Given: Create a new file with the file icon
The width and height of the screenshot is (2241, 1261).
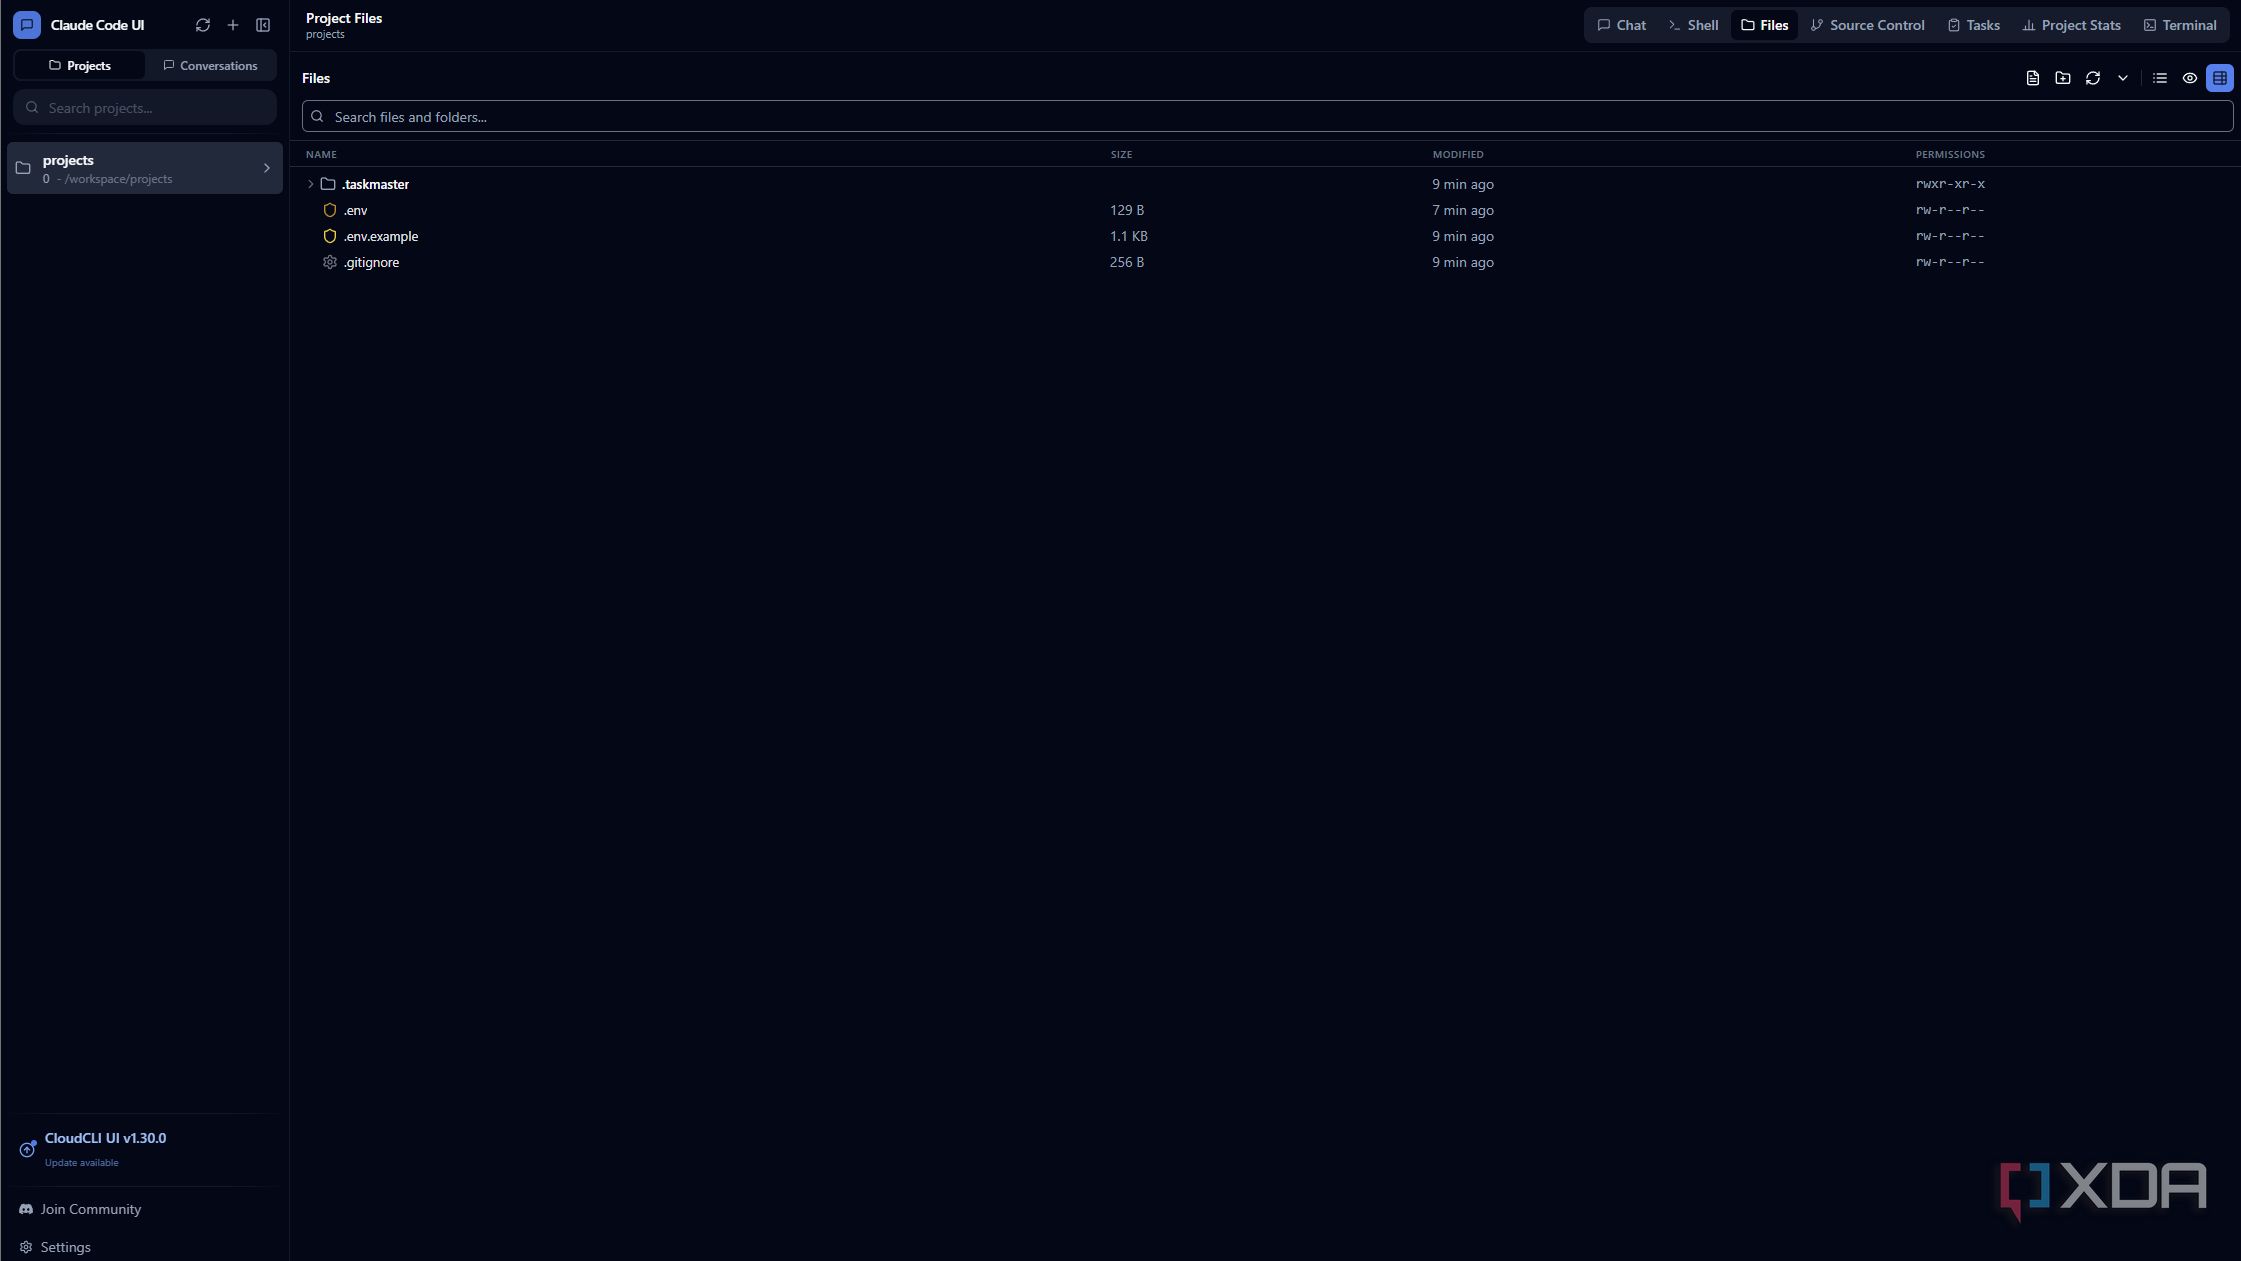Looking at the screenshot, I should pyautogui.click(x=2033, y=78).
